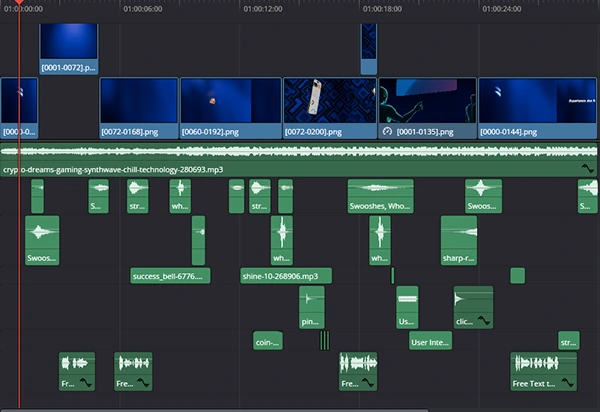This screenshot has height=412, width=600.
Task: Select the Swoos... clip next to the playhead
Action: pyautogui.click(x=42, y=240)
